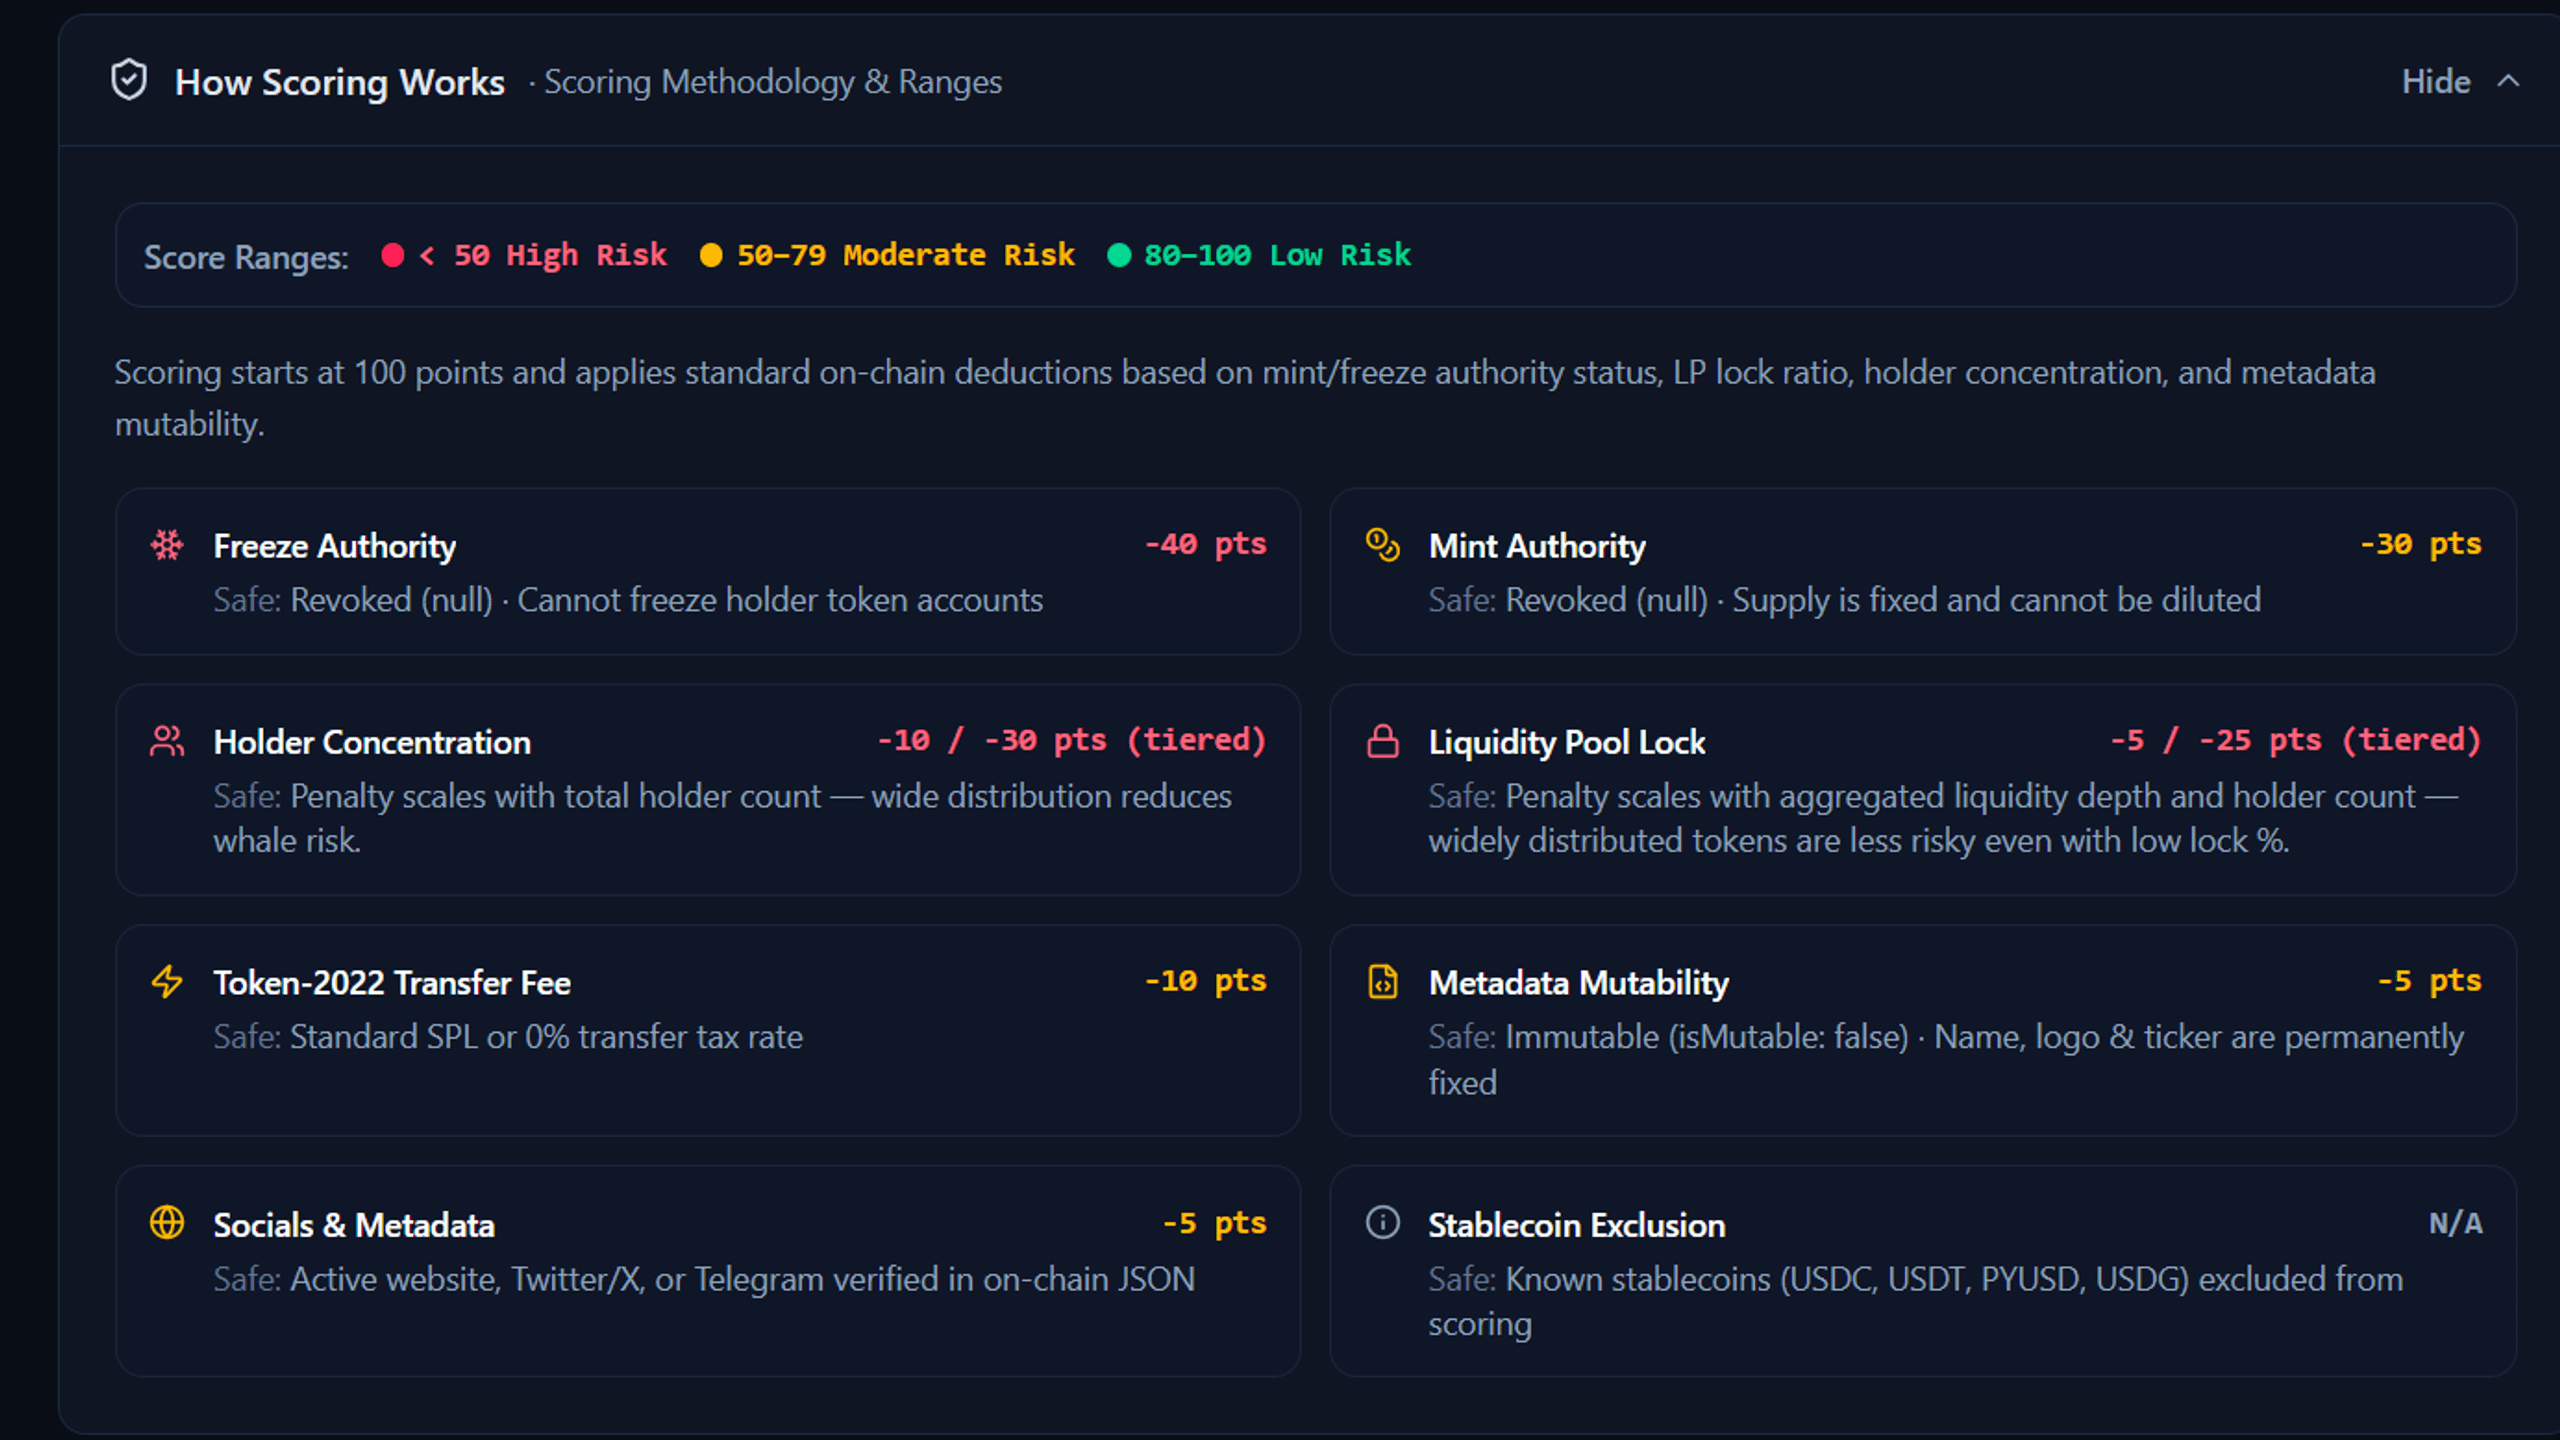
Task: Click the -30 pts value for Mint Authority
Action: coord(2420,544)
